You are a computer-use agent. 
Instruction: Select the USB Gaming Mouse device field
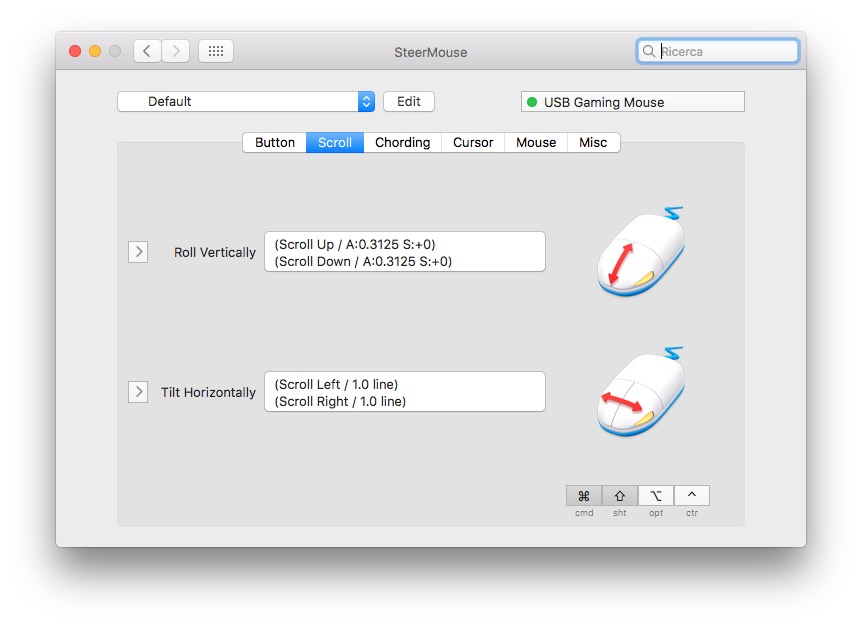click(x=633, y=102)
